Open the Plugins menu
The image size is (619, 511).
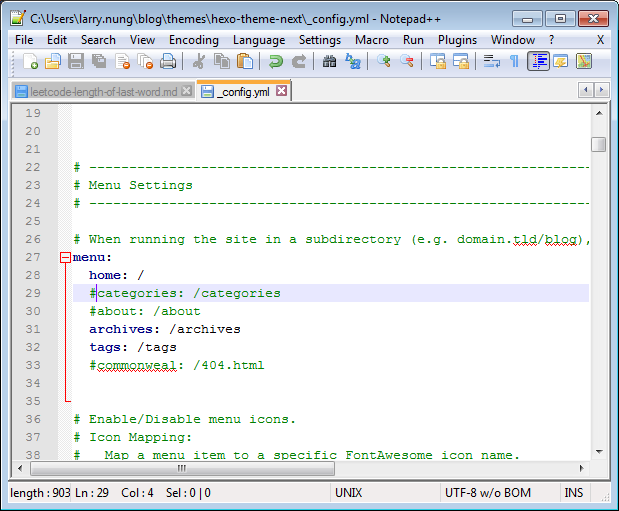click(x=457, y=40)
